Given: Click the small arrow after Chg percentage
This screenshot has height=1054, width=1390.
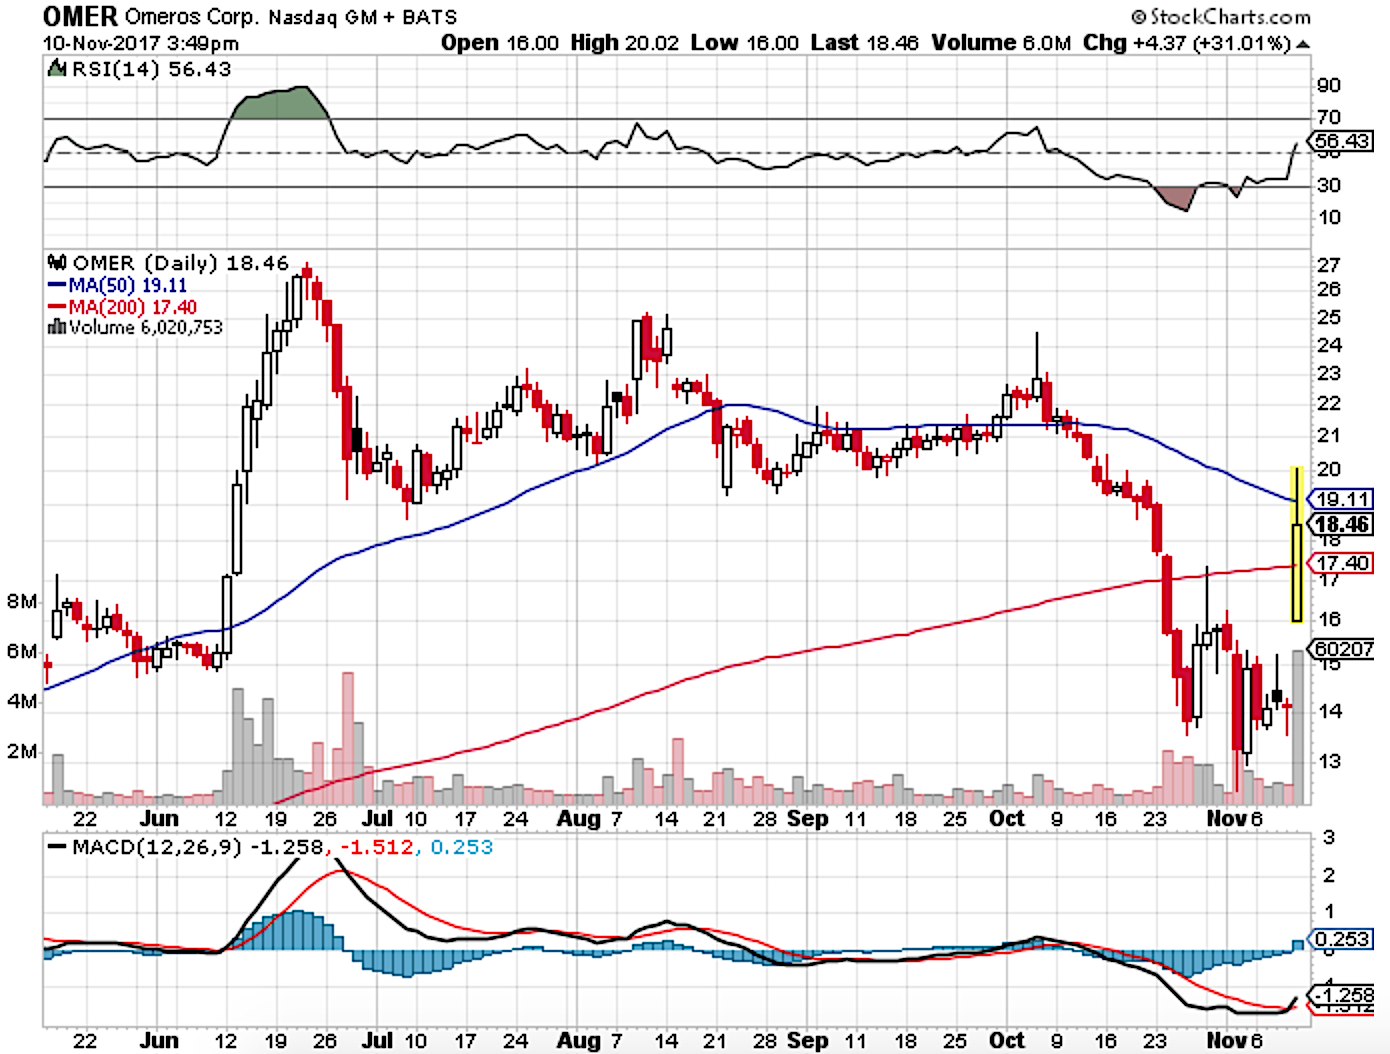Looking at the screenshot, I should (x=1302, y=44).
